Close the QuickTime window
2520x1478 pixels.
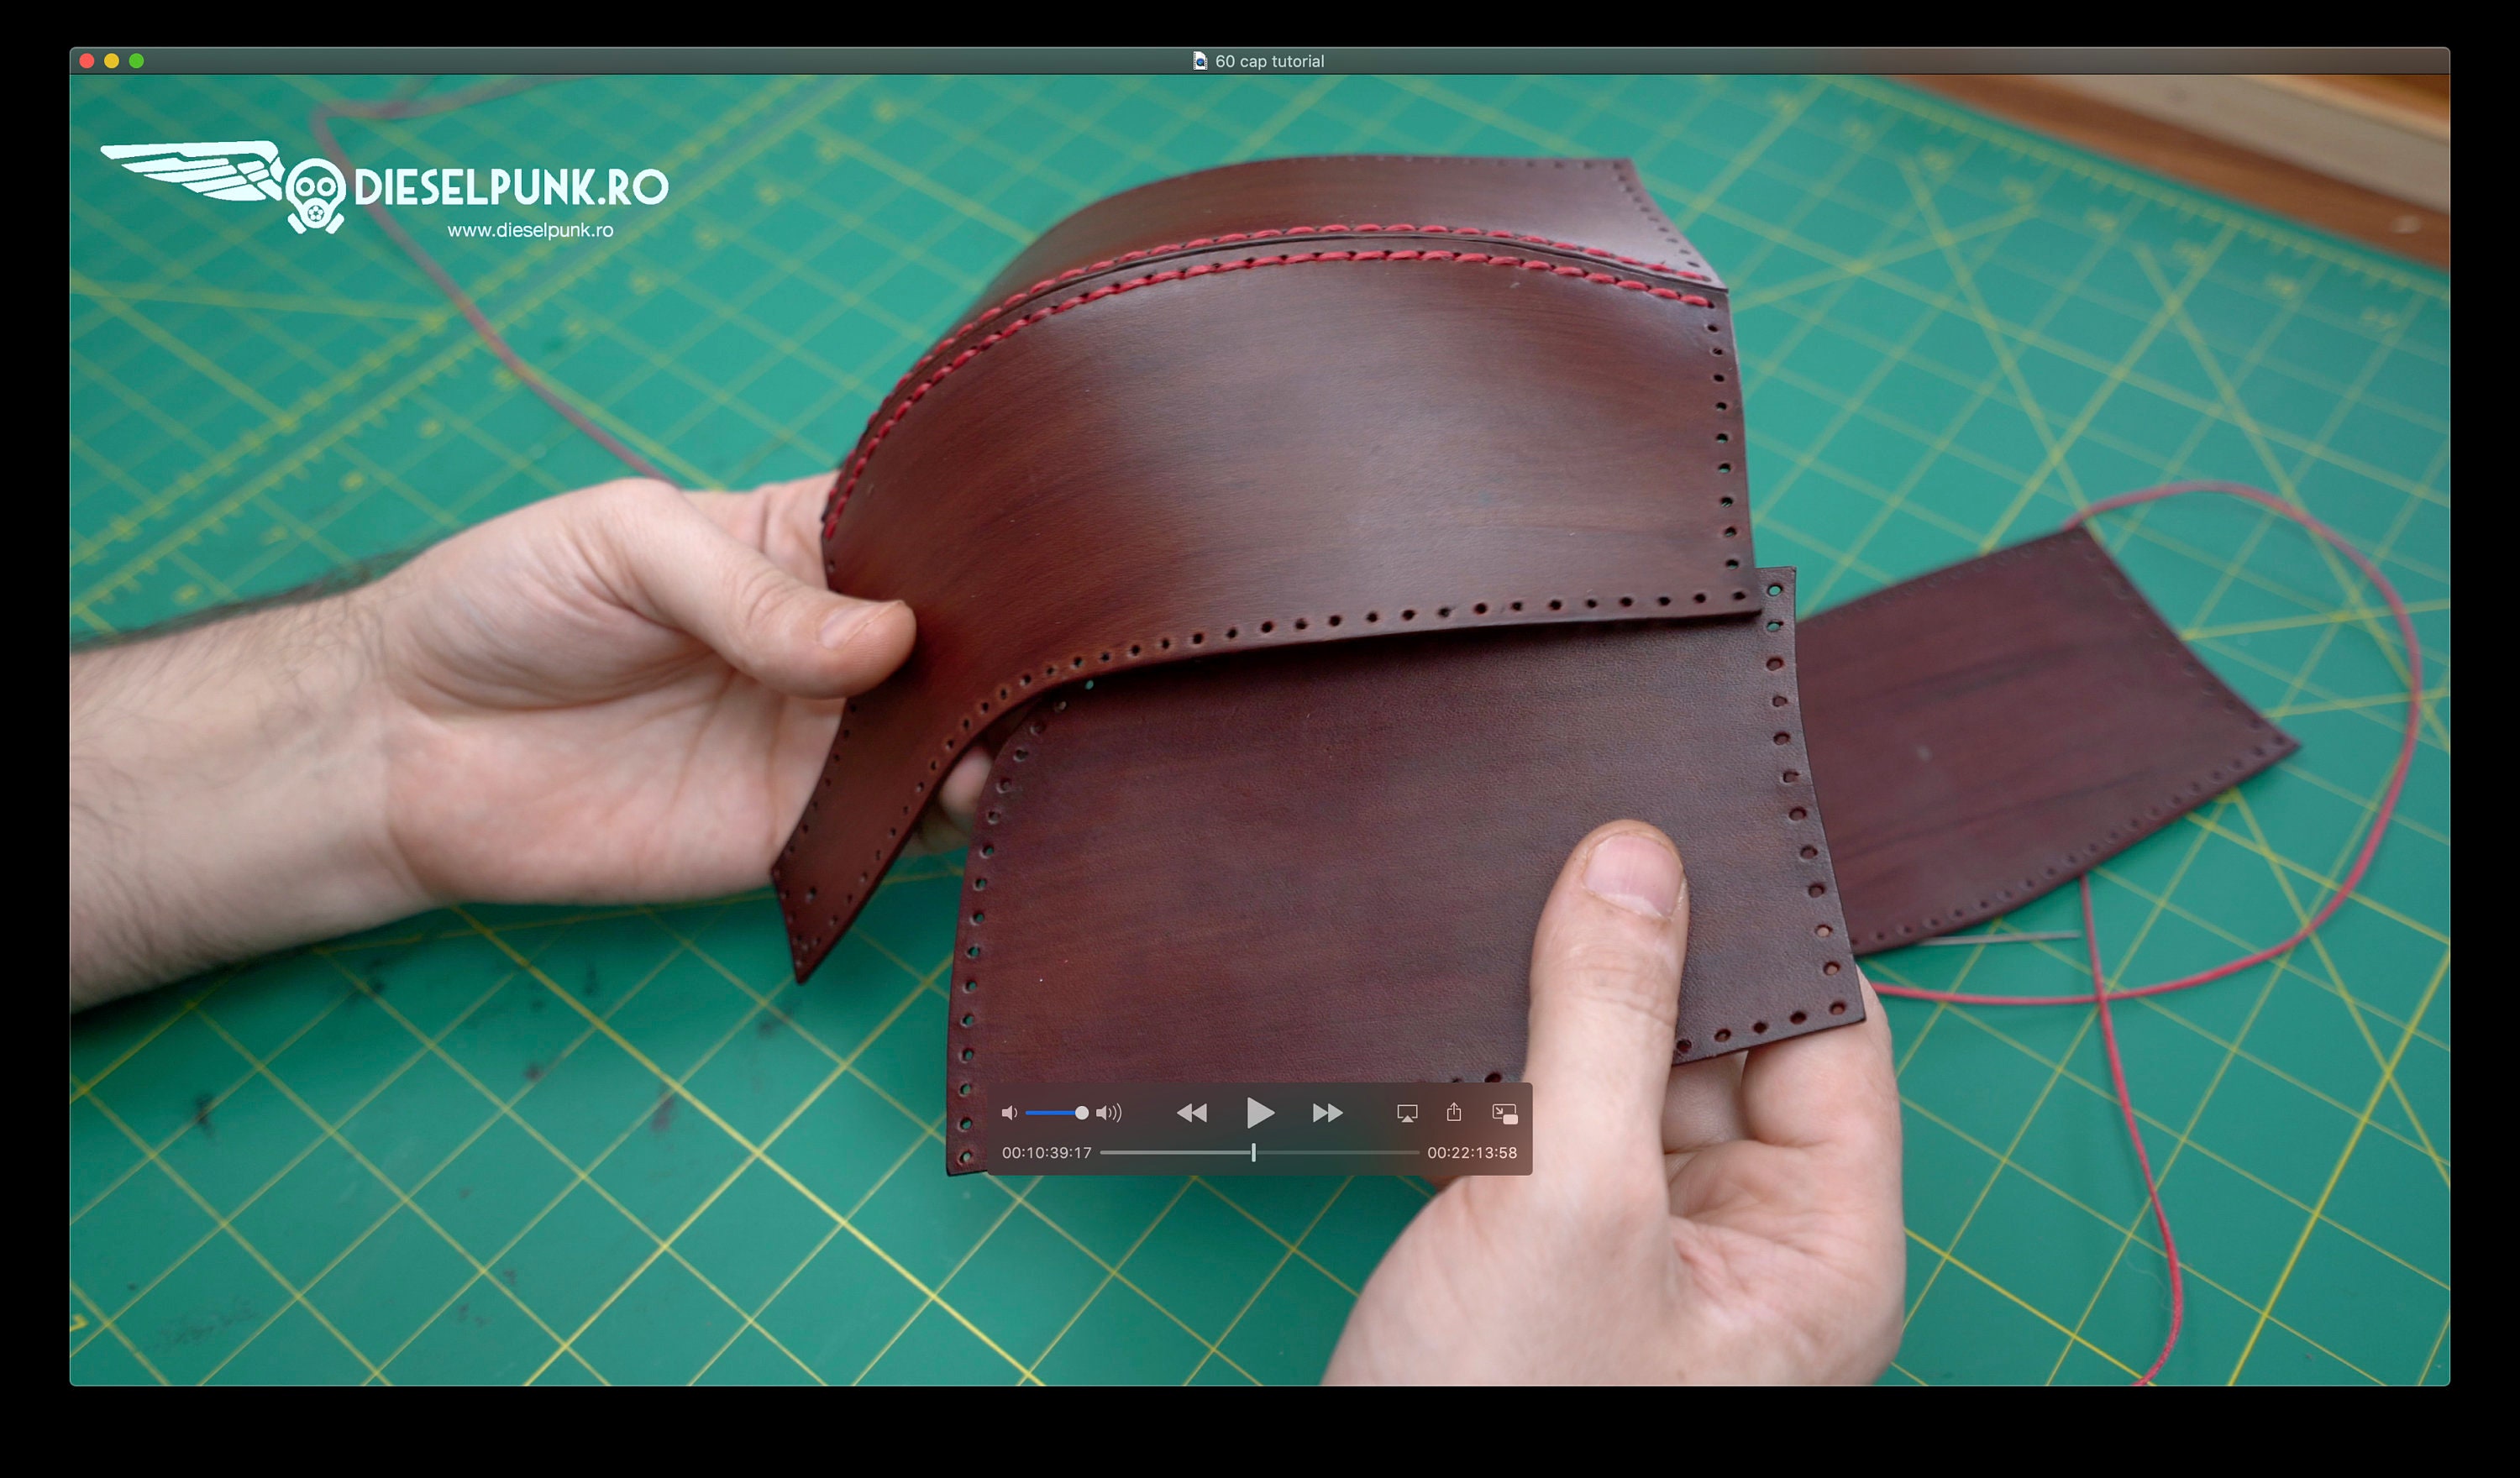point(87,61)
